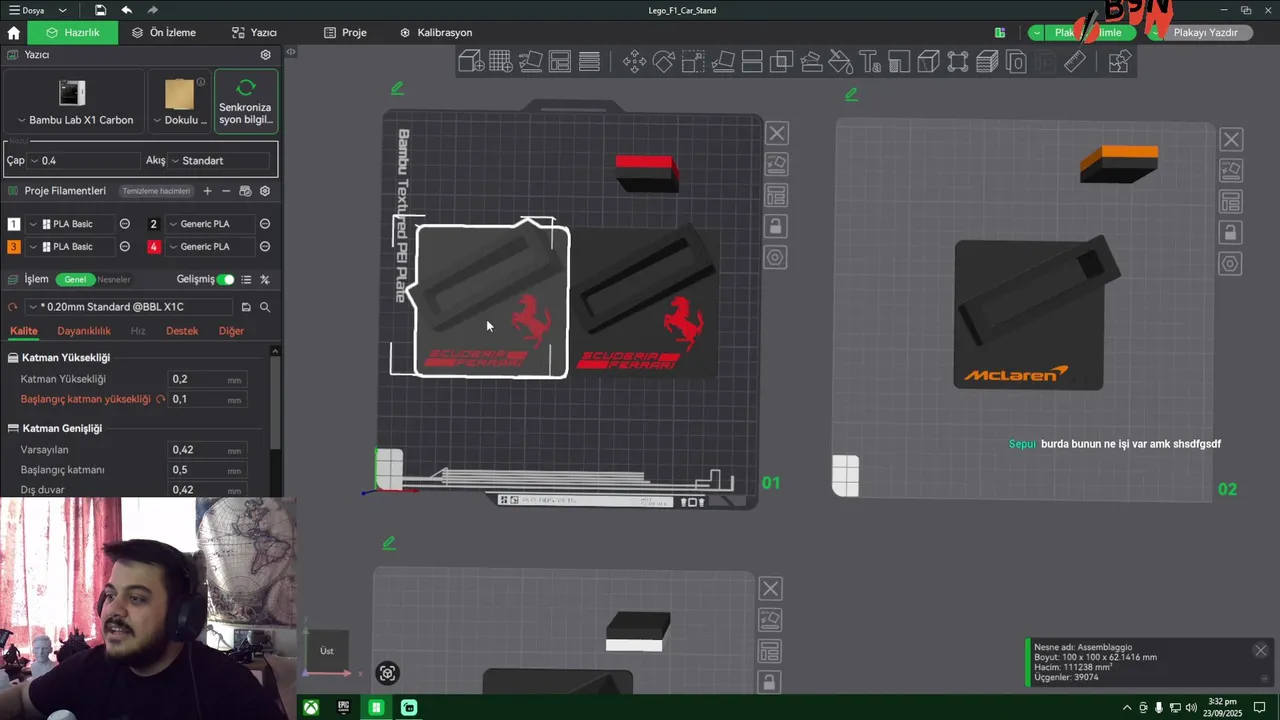Screen dimensions: 1280x720
Task: Click the compare presets icon near Gelişmiş
Action: [265, 280]
